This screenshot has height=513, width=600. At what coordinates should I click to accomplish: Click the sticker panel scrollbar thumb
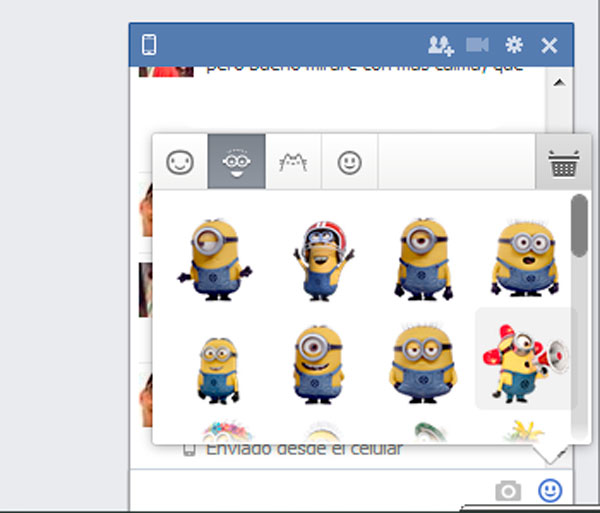click(x=579, y=225)
